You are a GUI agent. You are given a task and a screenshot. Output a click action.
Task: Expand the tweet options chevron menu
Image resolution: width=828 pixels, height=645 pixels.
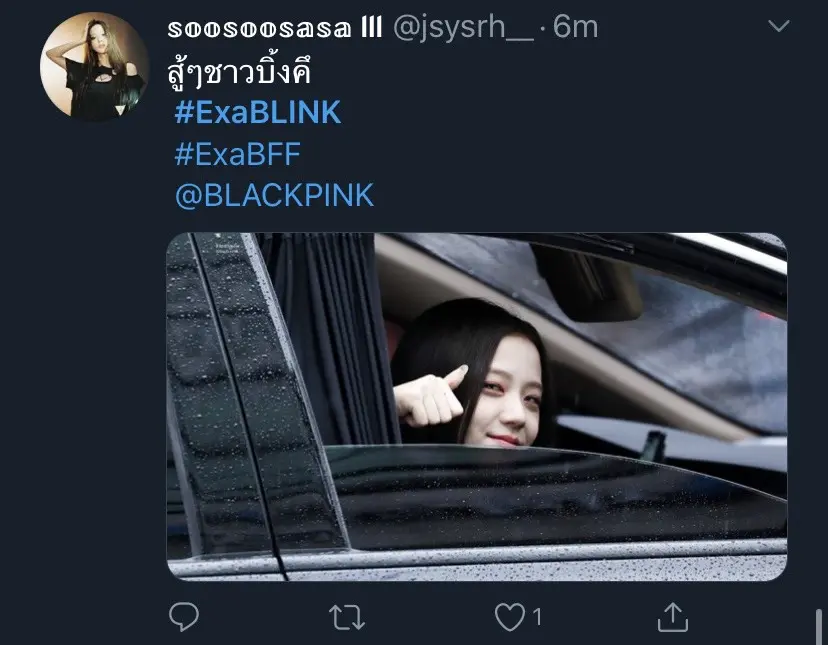pyautogui.click(x=778, y=26)
